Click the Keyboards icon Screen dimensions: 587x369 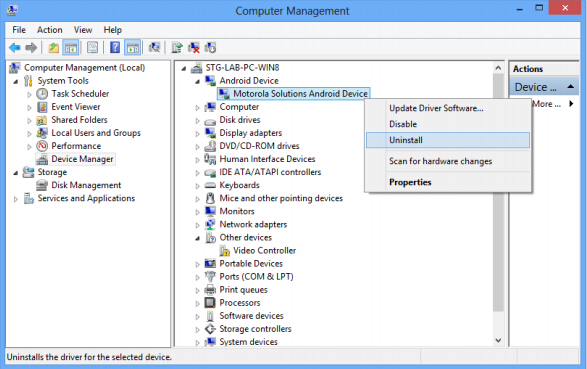tap(210, 185)
